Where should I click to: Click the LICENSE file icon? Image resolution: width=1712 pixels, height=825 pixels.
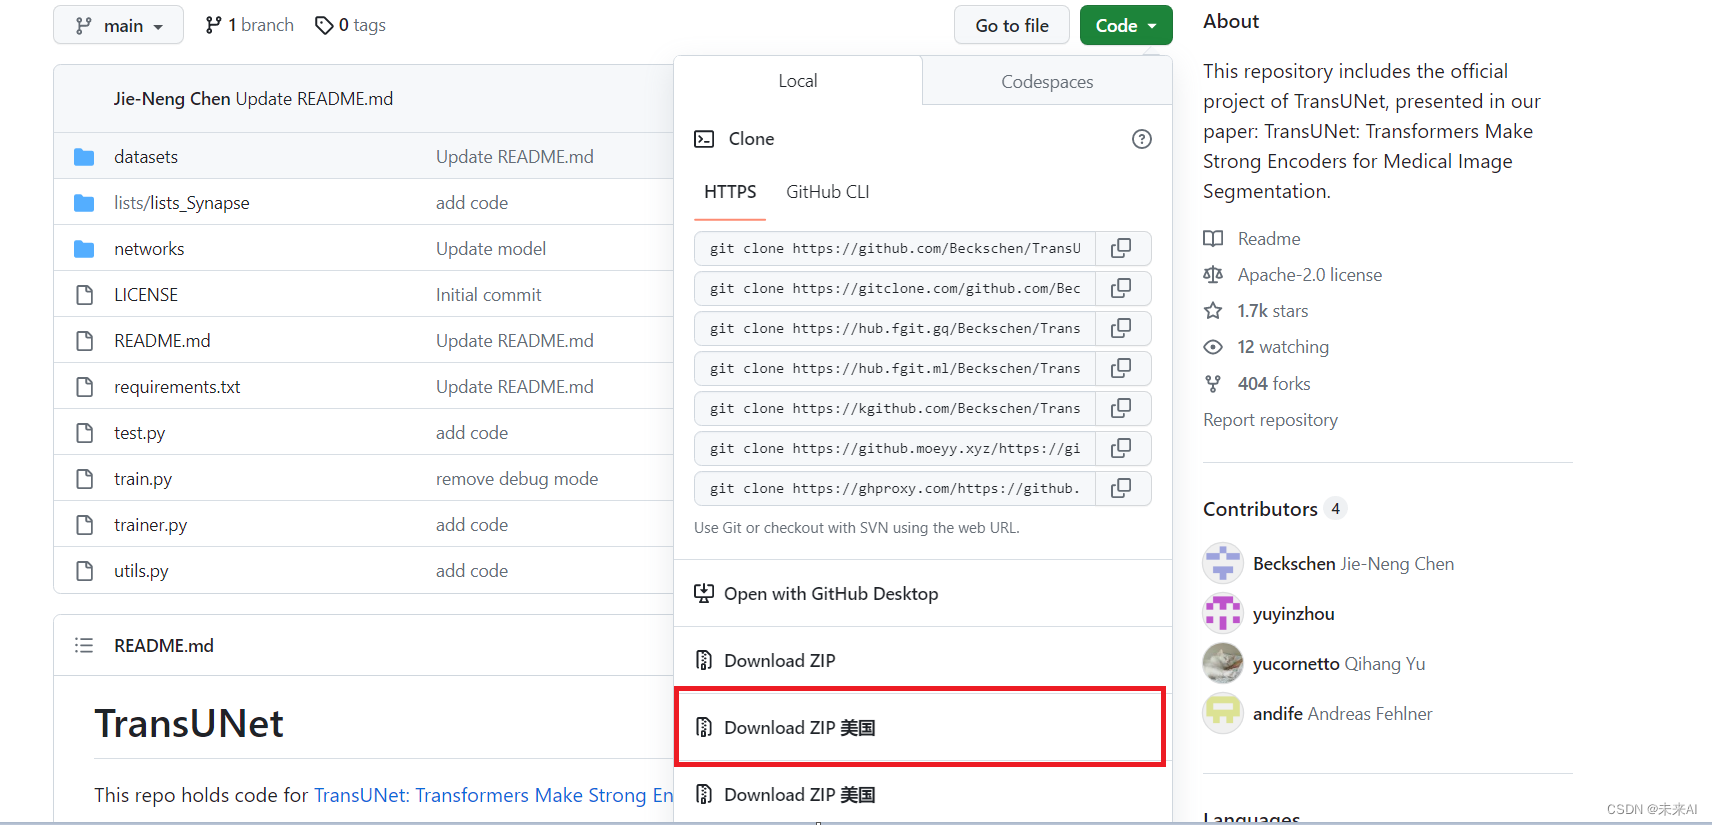point(85,295)
